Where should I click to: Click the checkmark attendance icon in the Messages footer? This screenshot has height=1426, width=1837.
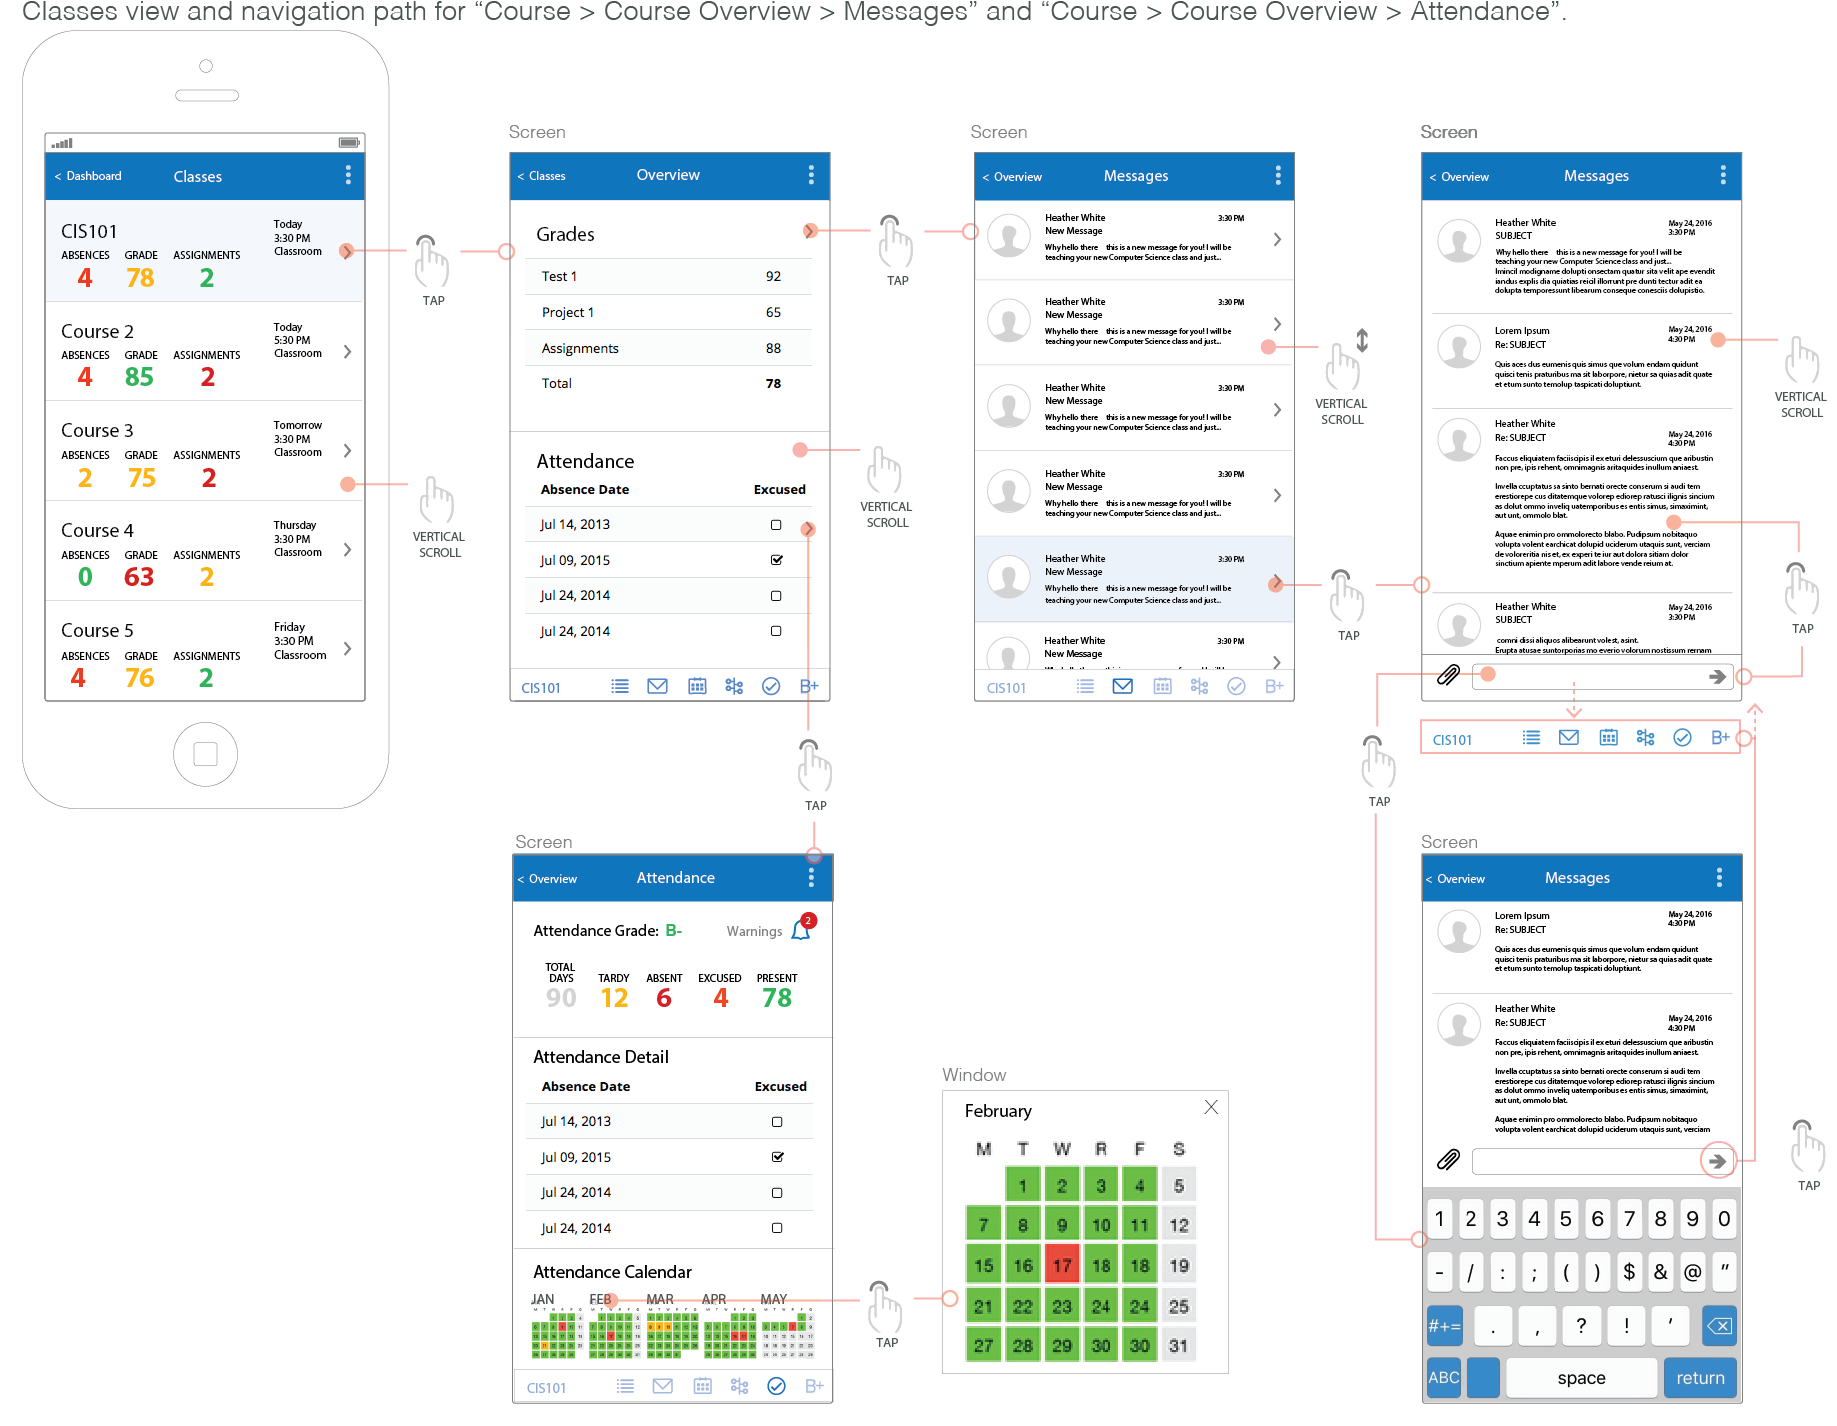click(x=1237, y=686)
